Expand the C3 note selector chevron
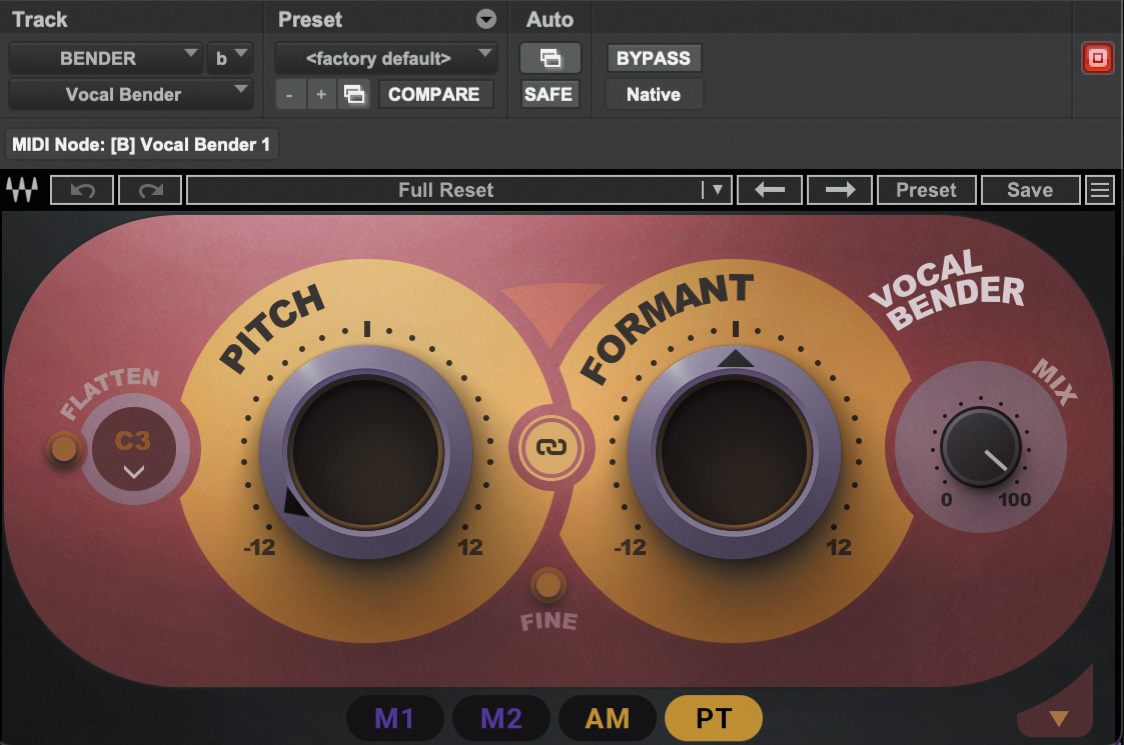 (x=133, y=473)
